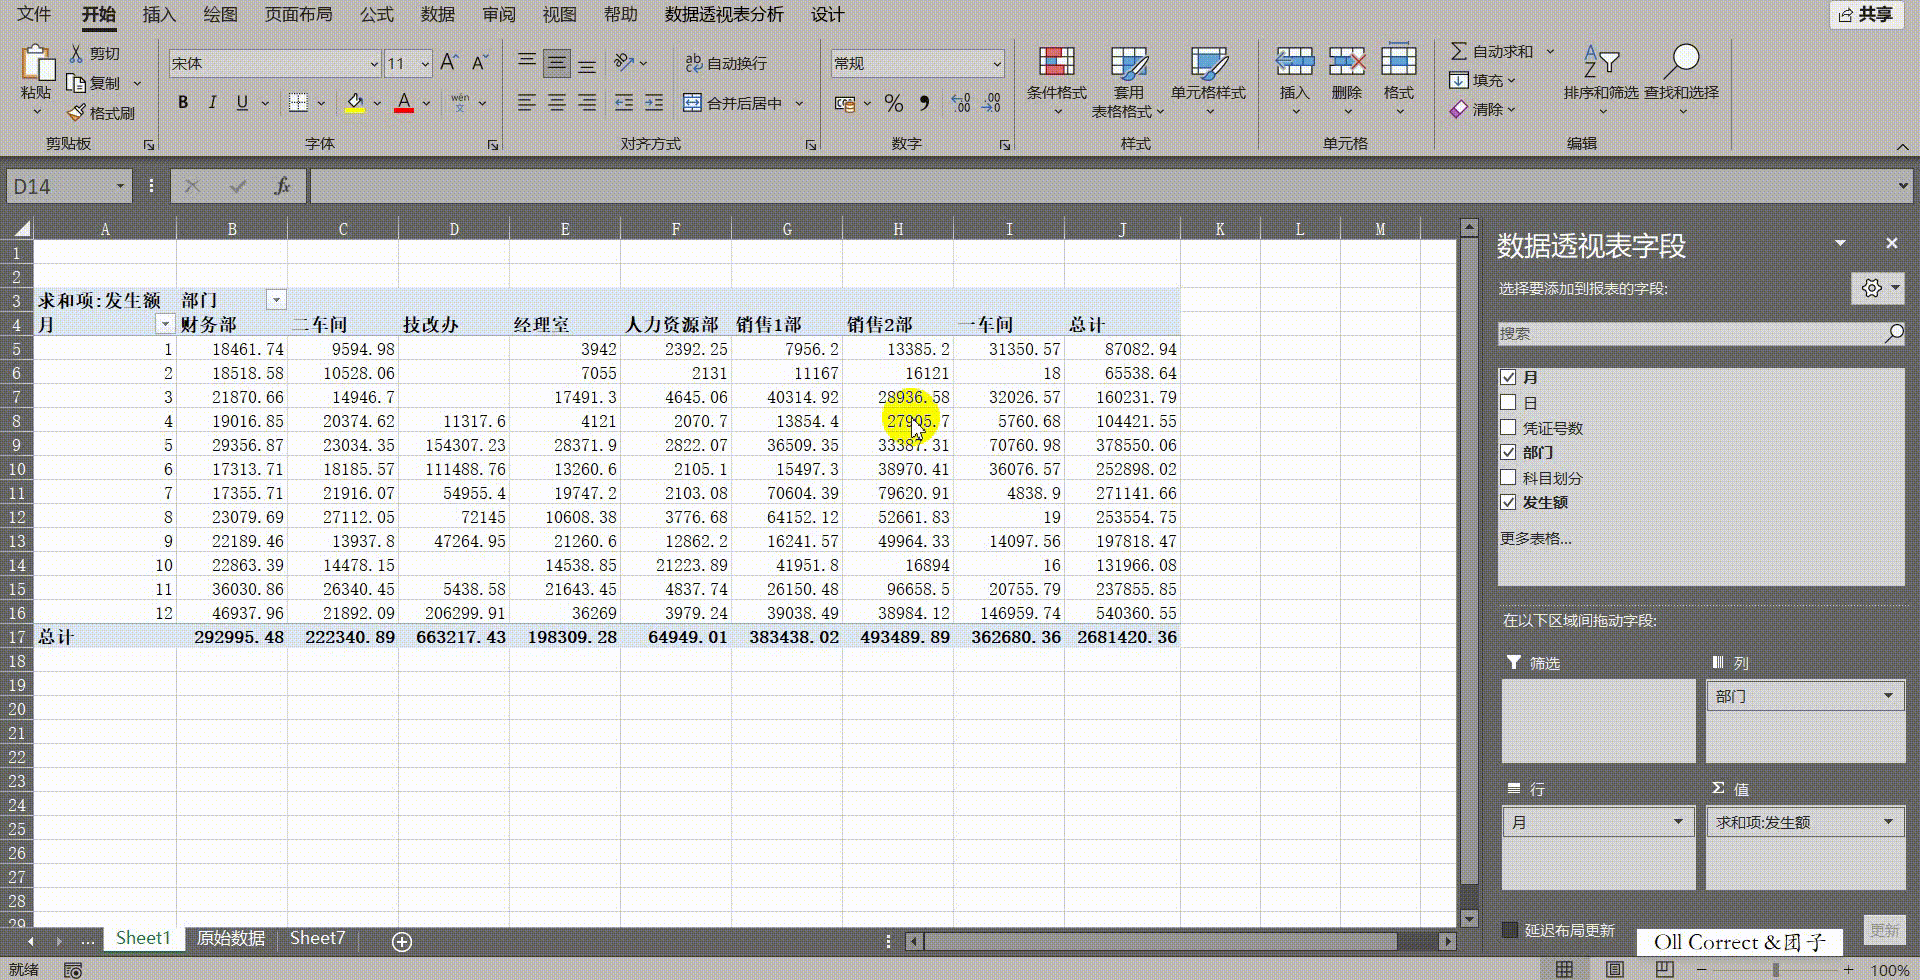This screenshot has width=1920, height=980.
Task: Switch to the 插入 ribbon tab
Action: 159,14
